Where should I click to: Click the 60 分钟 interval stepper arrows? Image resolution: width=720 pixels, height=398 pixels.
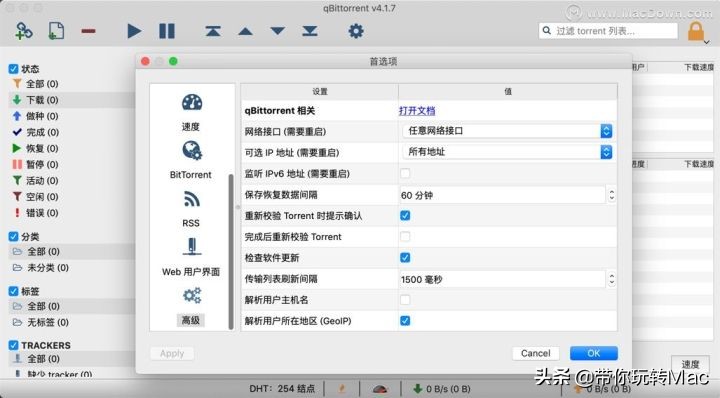[612, 195]
